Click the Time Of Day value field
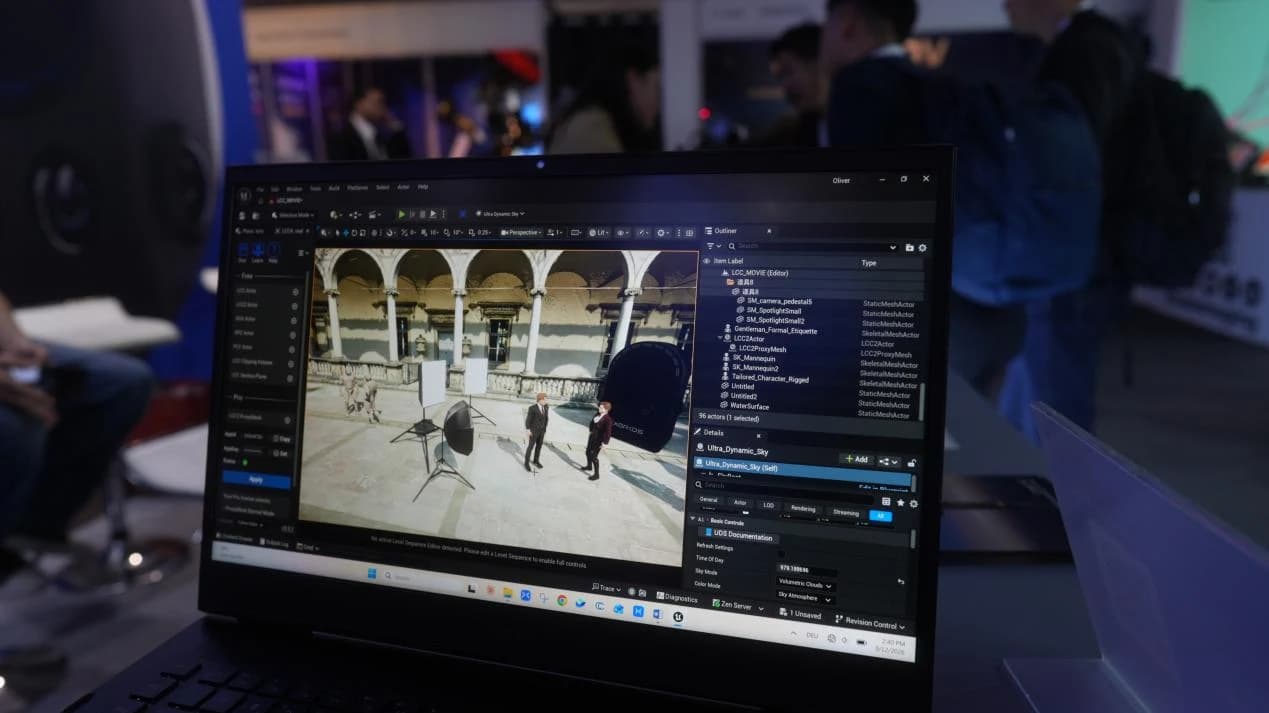 point(806,569)
